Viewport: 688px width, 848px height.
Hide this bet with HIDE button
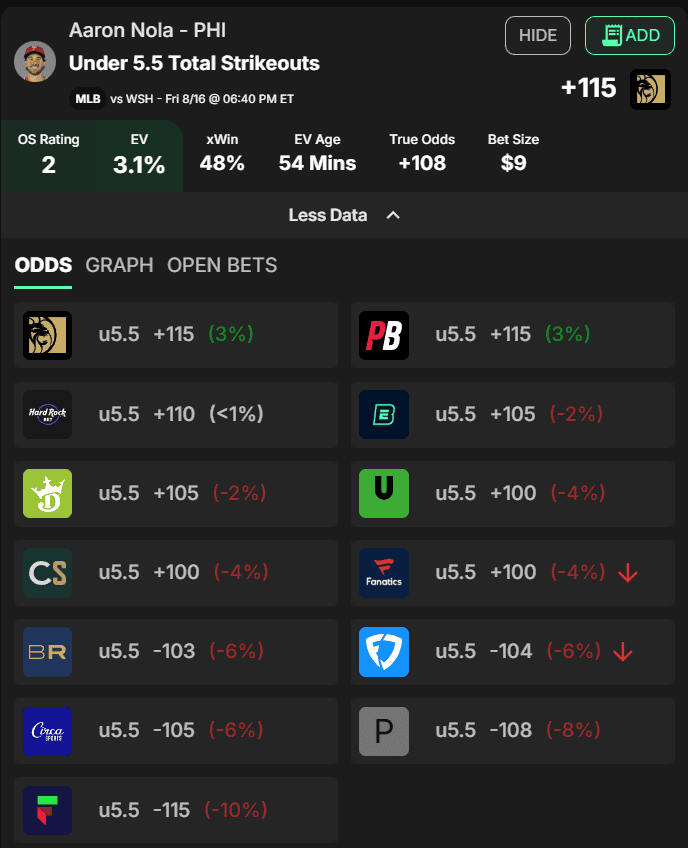(538, 36)
